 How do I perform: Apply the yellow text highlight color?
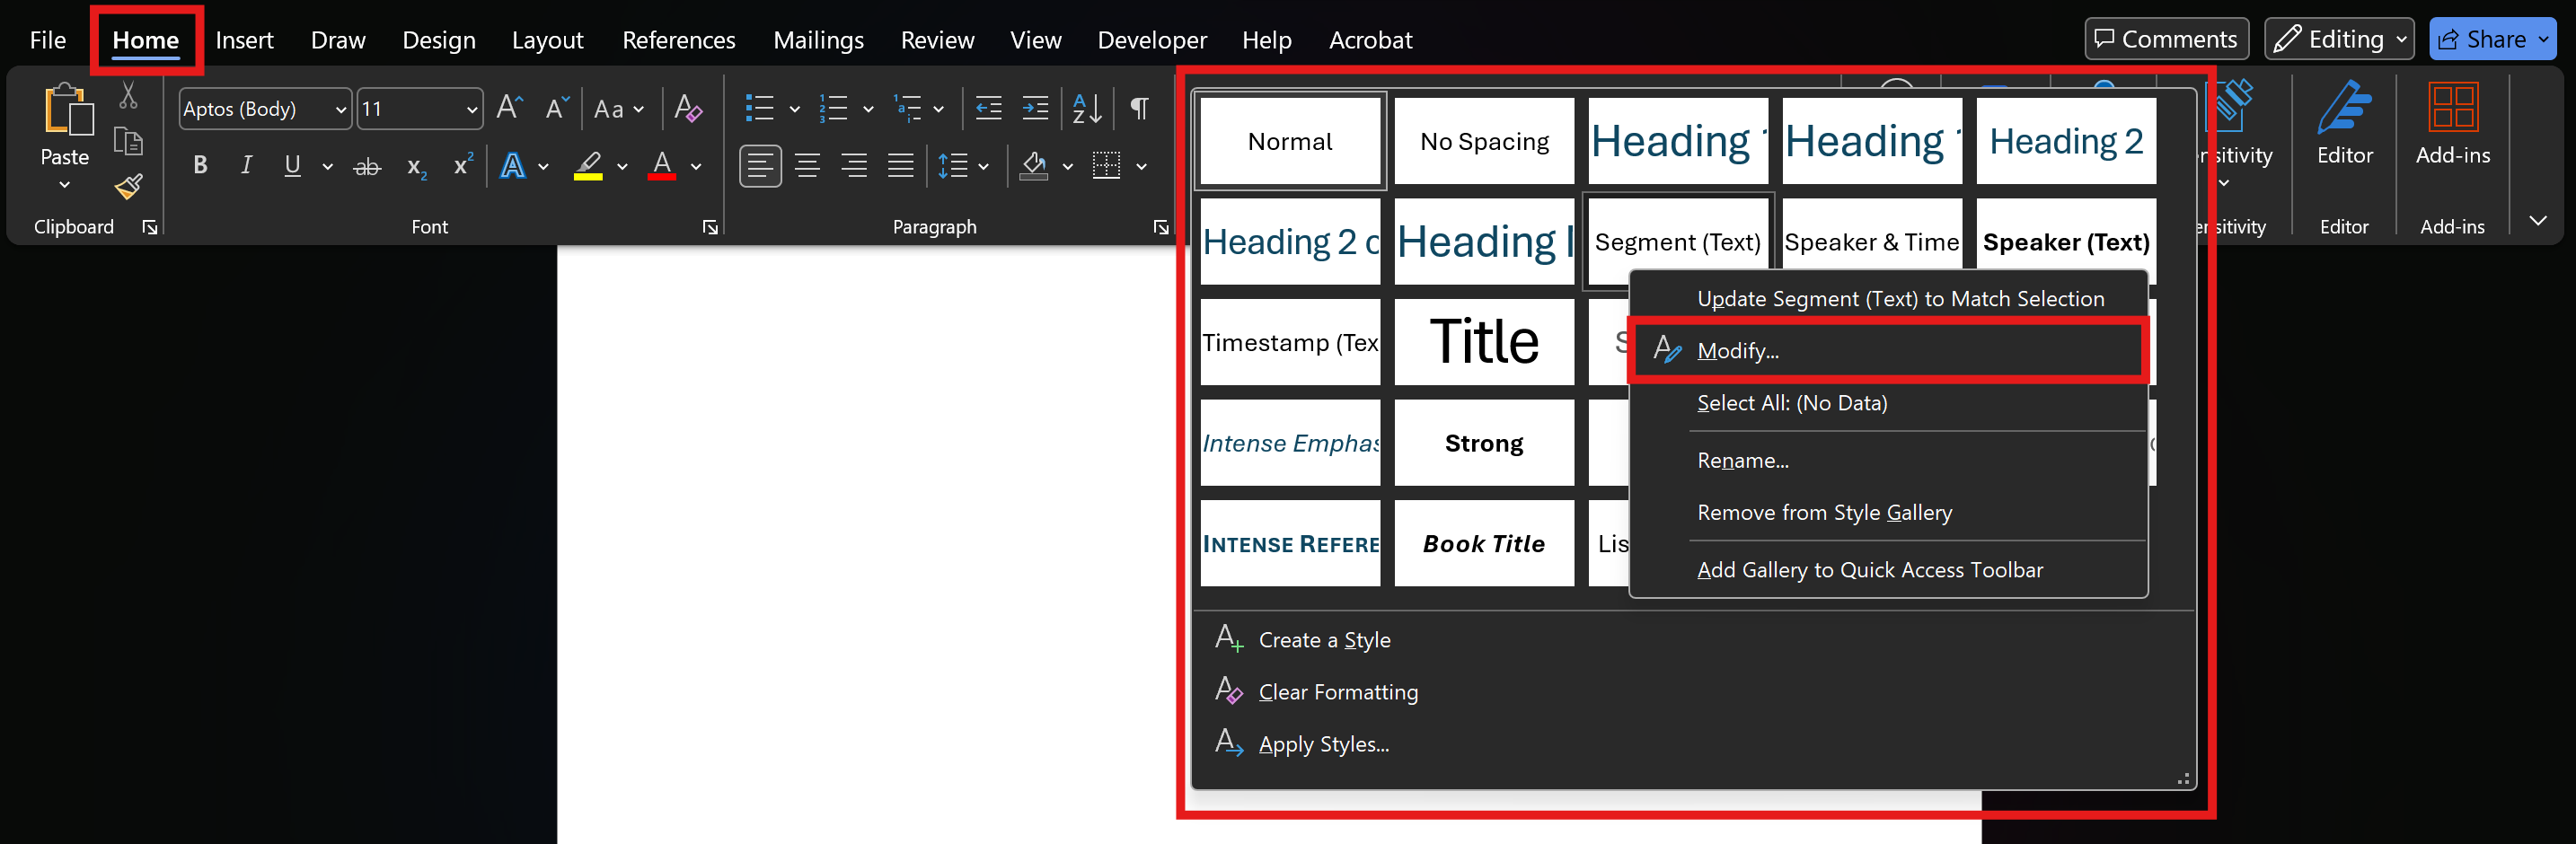[x=588, y=166]
